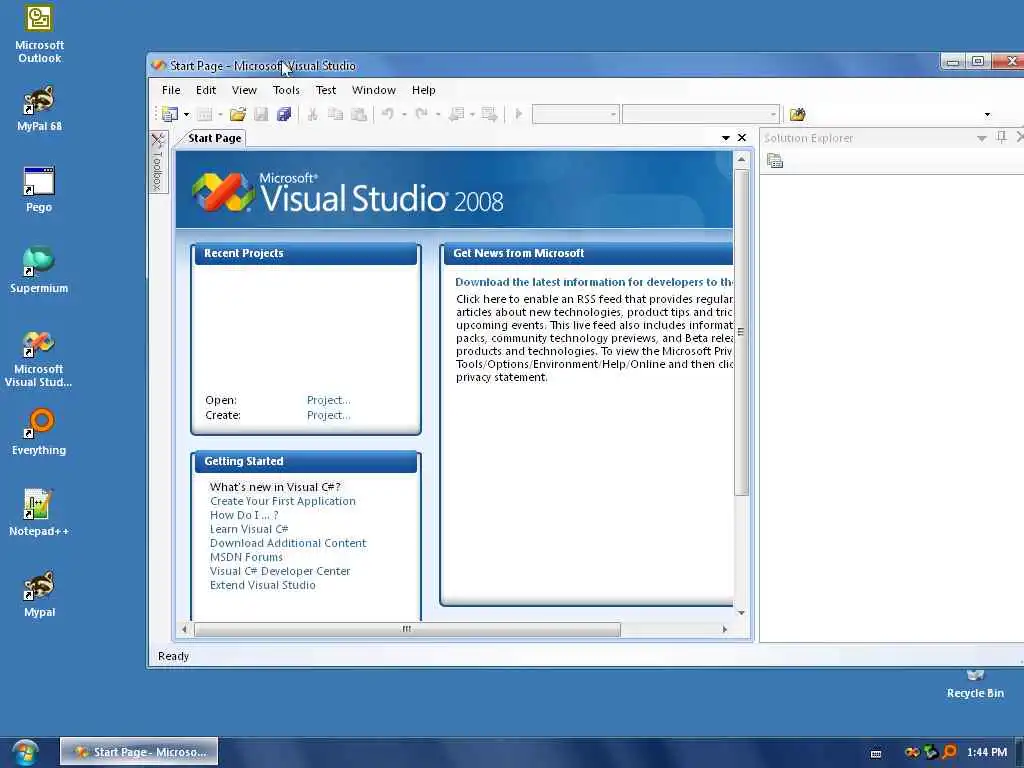
Task: Select Microsoft Outlook desktop icon
Action: click(x=39, y=33)
